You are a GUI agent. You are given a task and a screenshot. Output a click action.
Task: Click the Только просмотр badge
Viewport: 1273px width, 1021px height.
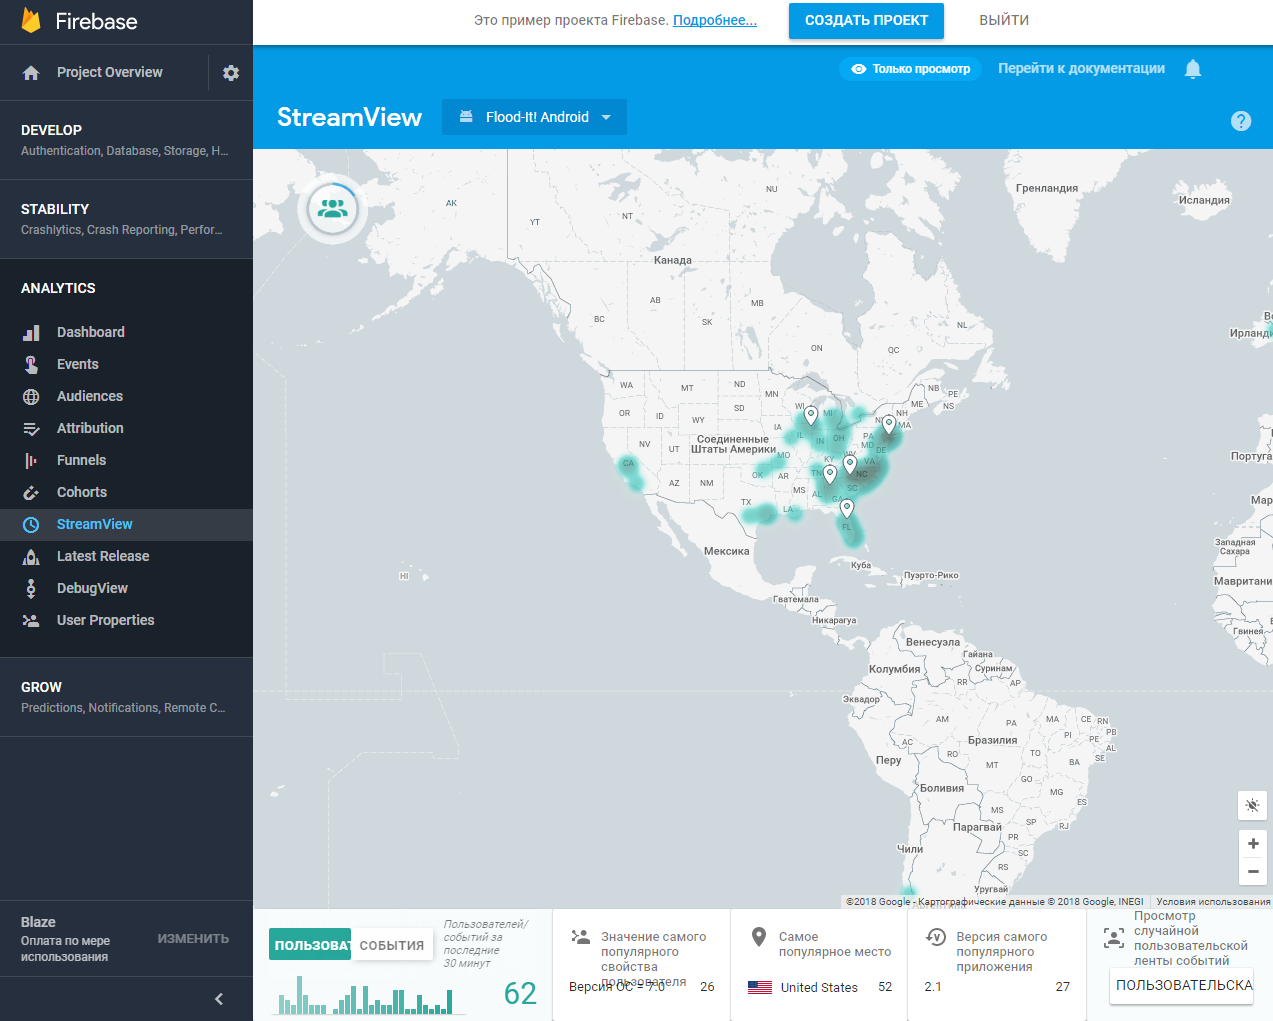coord(910,69)
